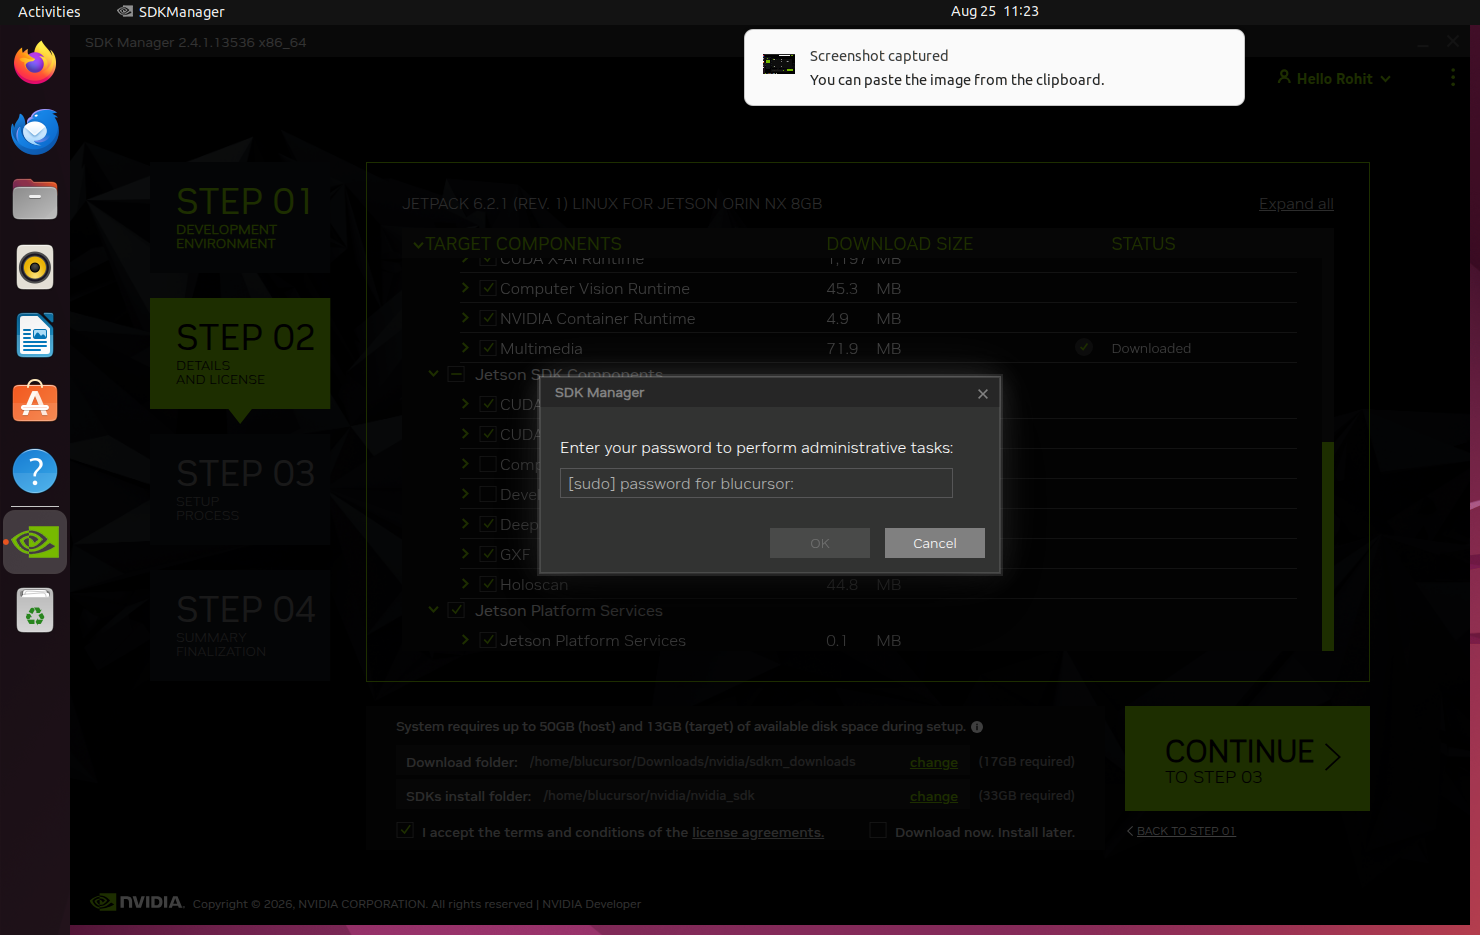Click the components list scrollbar thumb
The height and width of the screenshot is (935, 1480).
(1328, 546)
